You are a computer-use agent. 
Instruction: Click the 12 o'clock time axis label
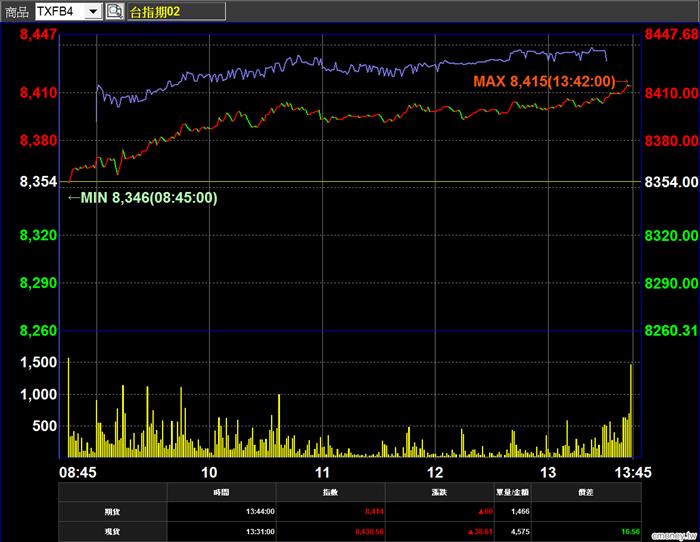(435, 472)
